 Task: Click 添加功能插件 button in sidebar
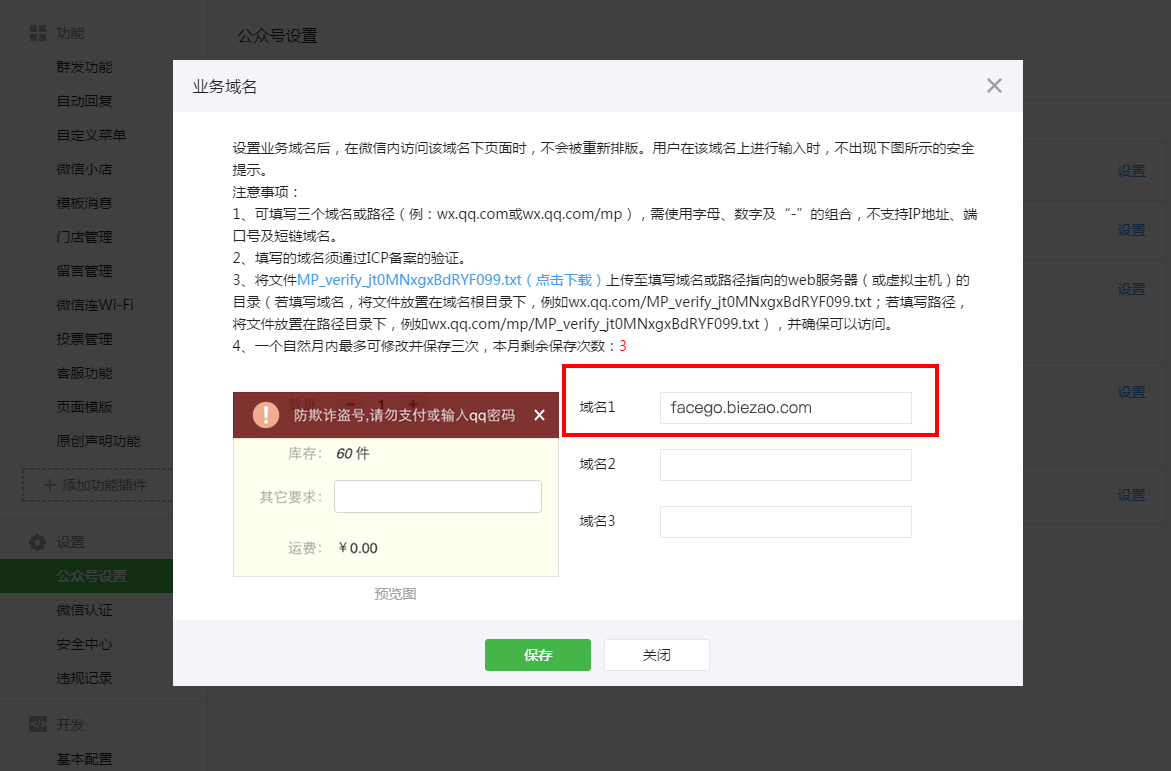(100, 485)
